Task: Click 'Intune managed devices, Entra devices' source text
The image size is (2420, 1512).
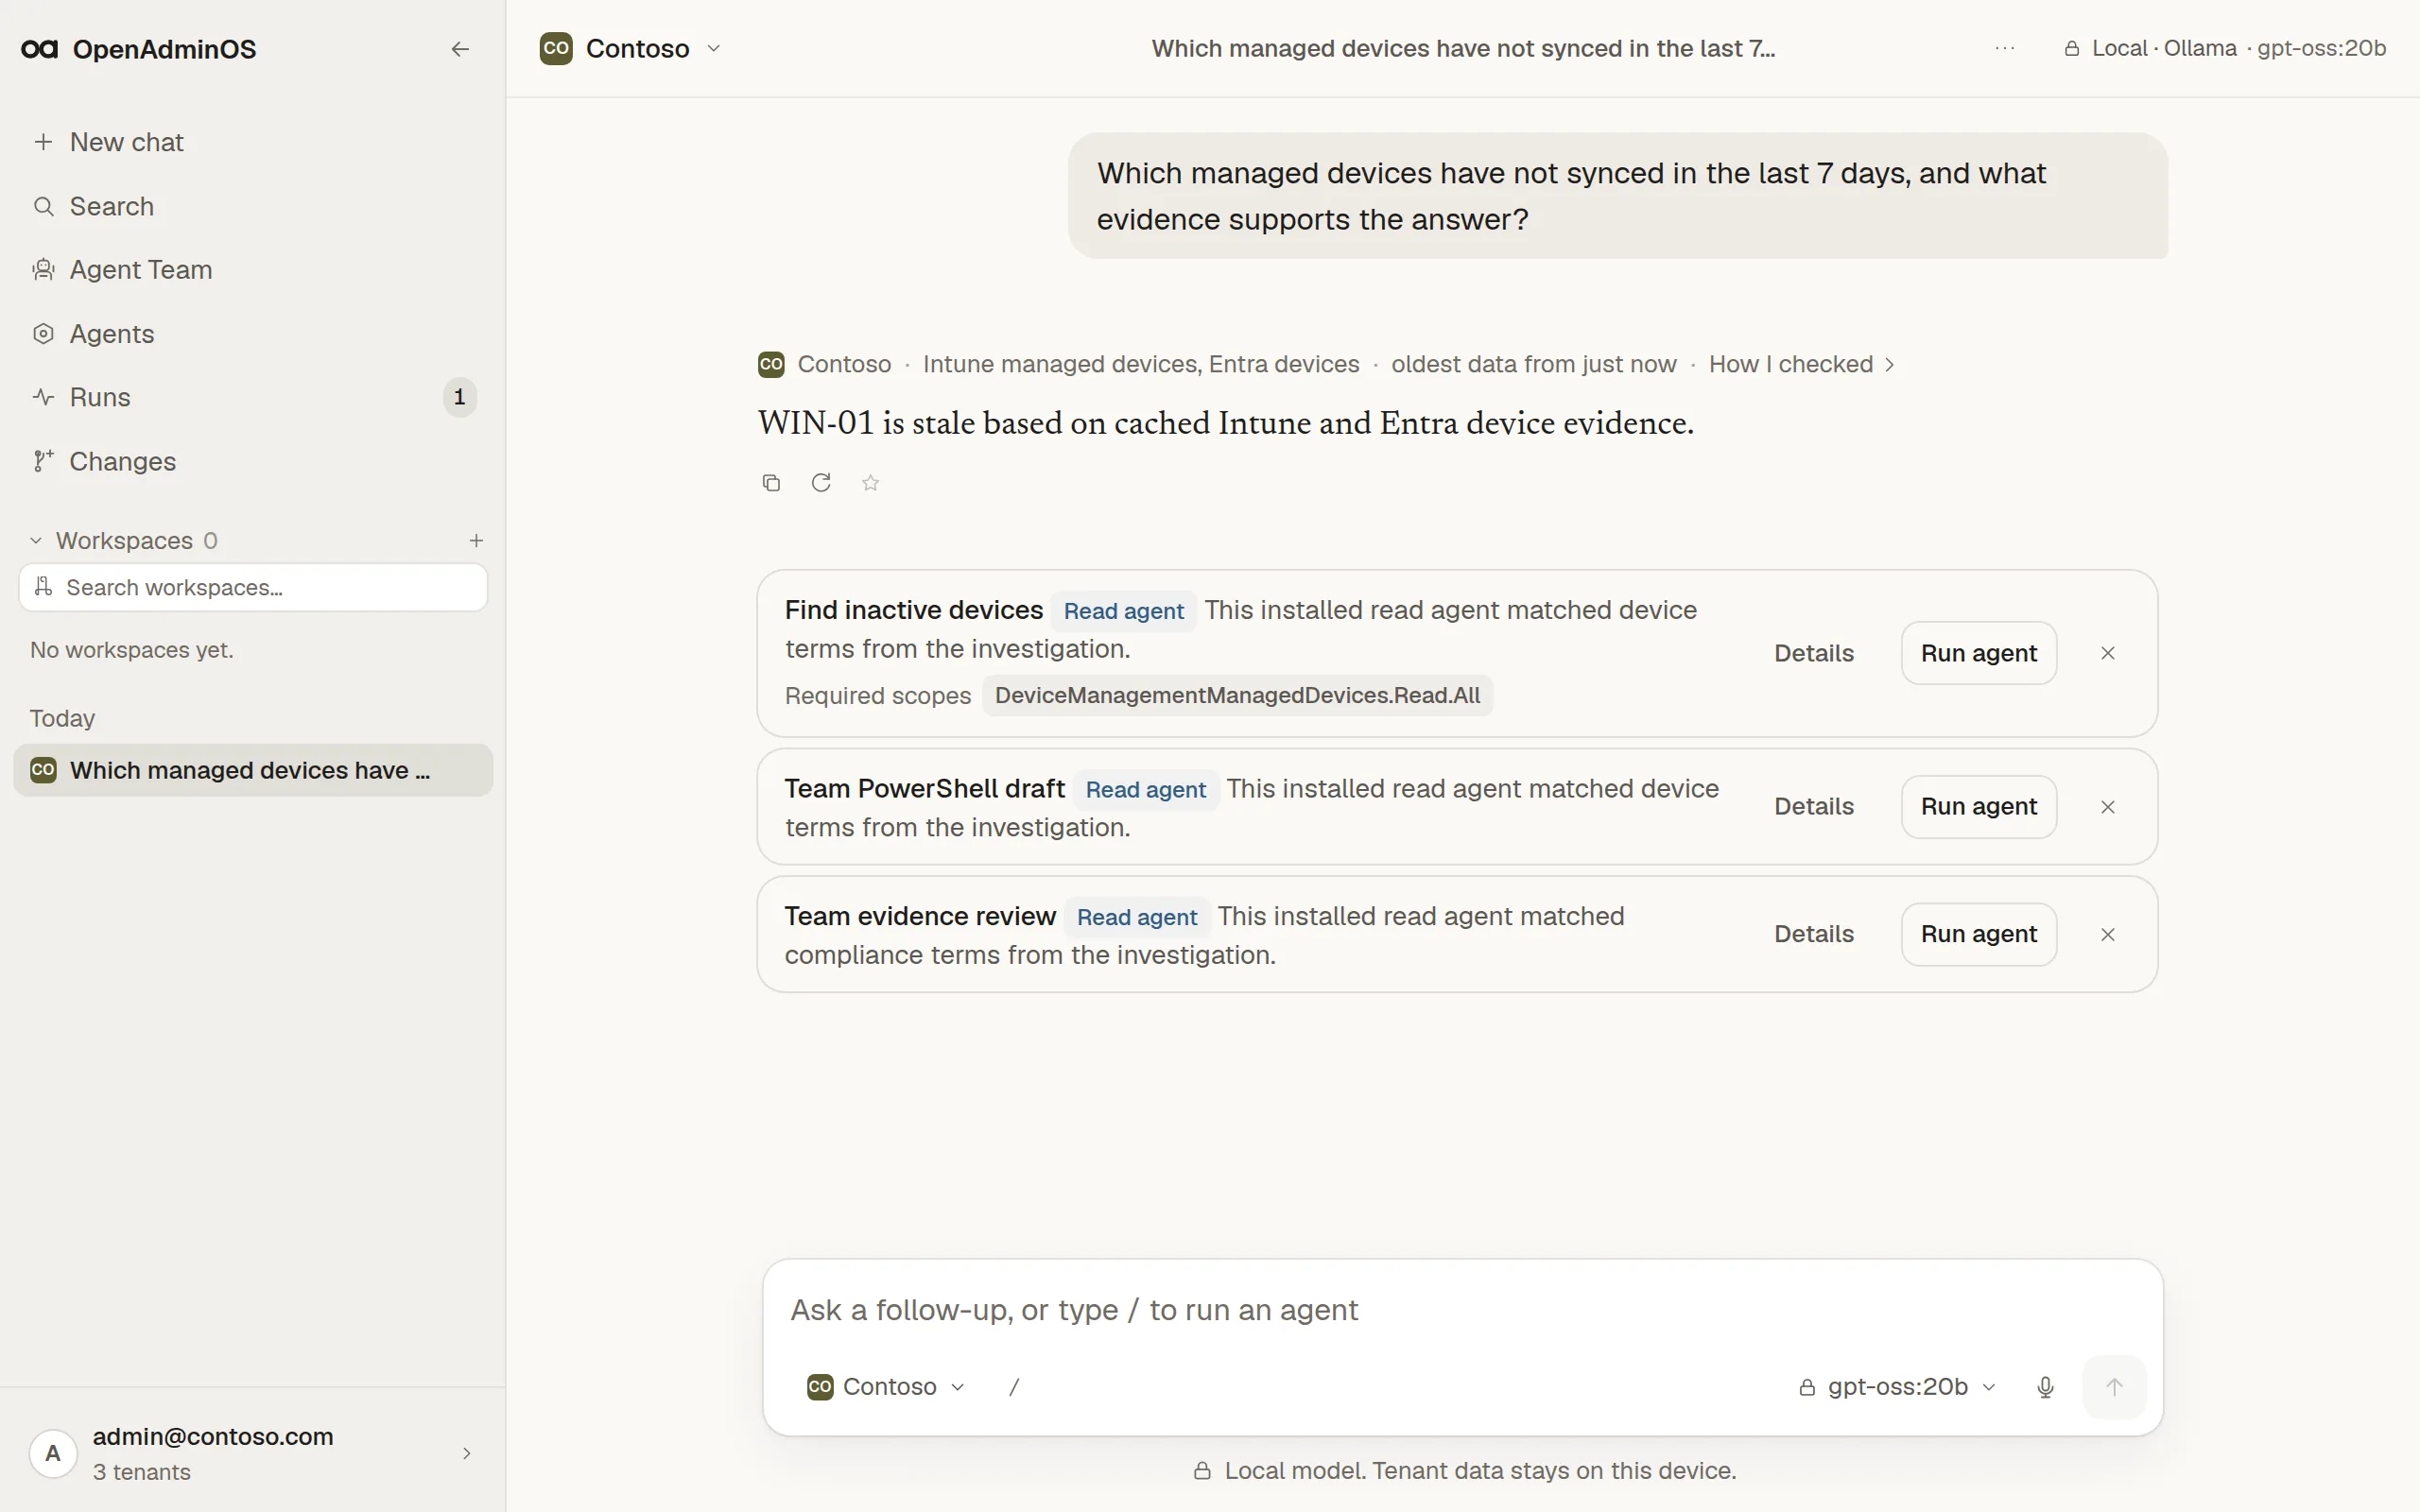Action: click(1141, 364)
